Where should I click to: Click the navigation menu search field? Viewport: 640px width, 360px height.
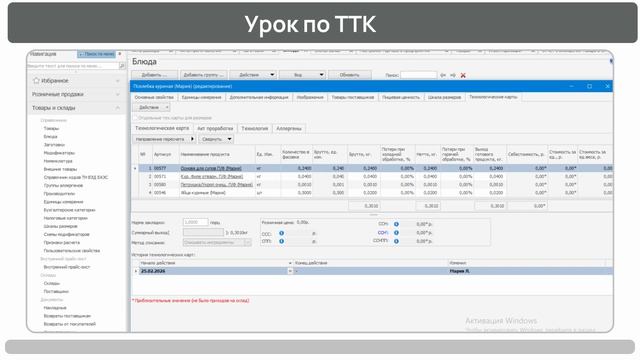click(x=72, y=66)
